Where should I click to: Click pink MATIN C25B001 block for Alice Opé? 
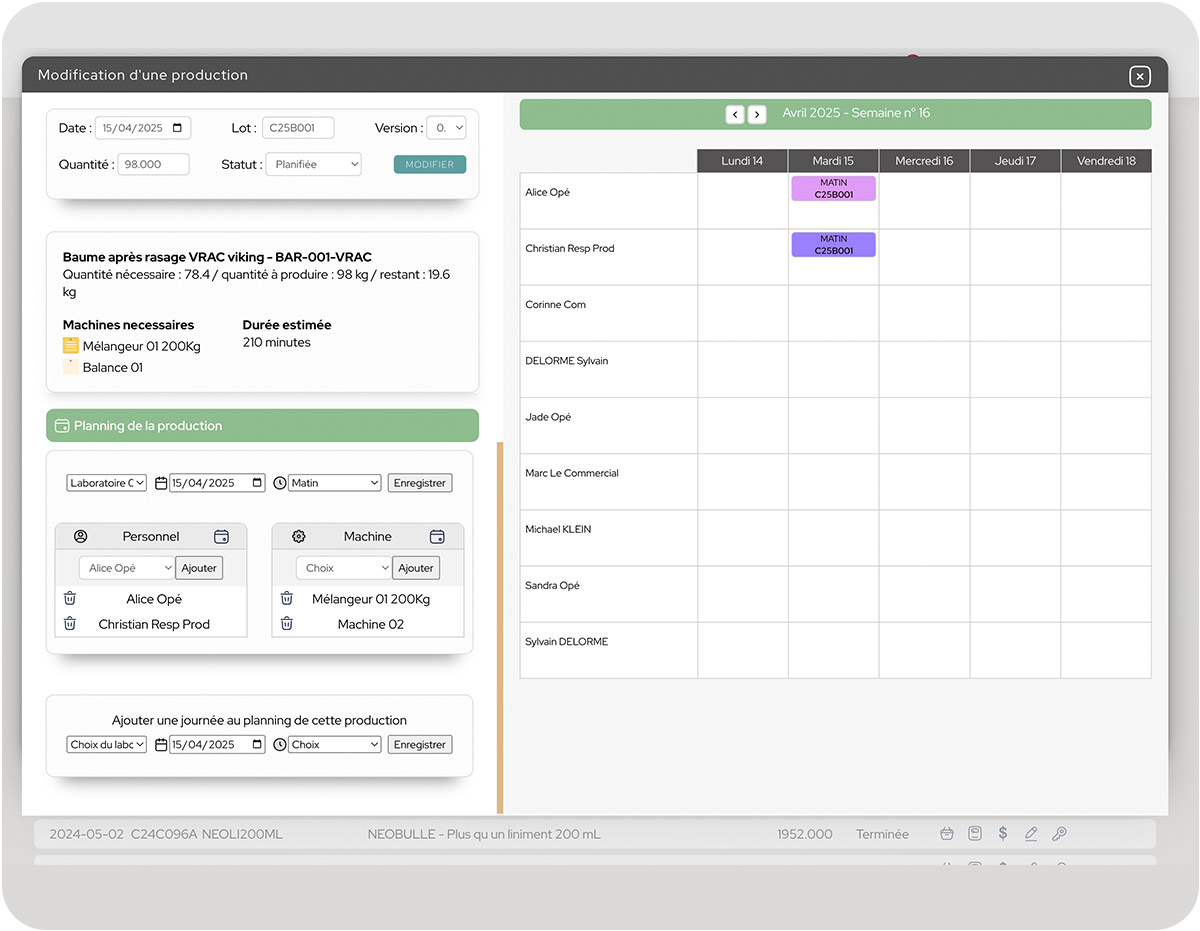pos(833,189)
